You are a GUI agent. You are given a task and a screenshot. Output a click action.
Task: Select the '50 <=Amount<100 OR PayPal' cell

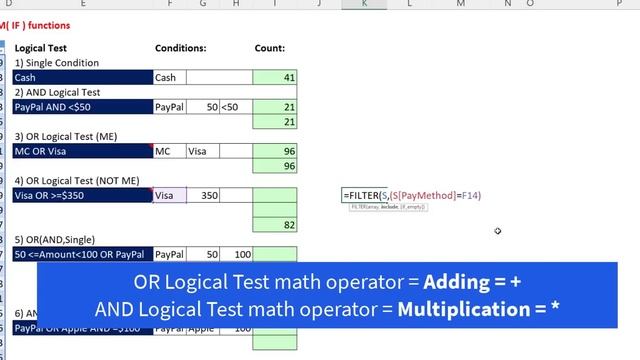(83, 254)
